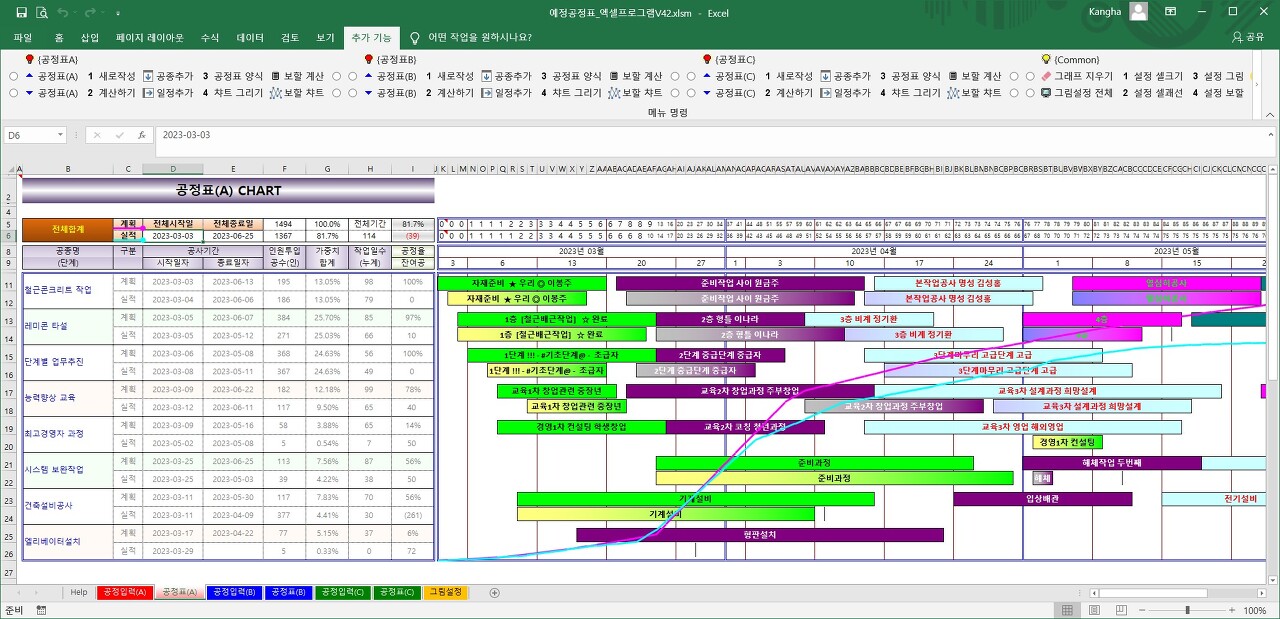Select radio button left of ▼ 공정표(A)
This screenshot has height=619, width=1280.
[x=13, y=93]
